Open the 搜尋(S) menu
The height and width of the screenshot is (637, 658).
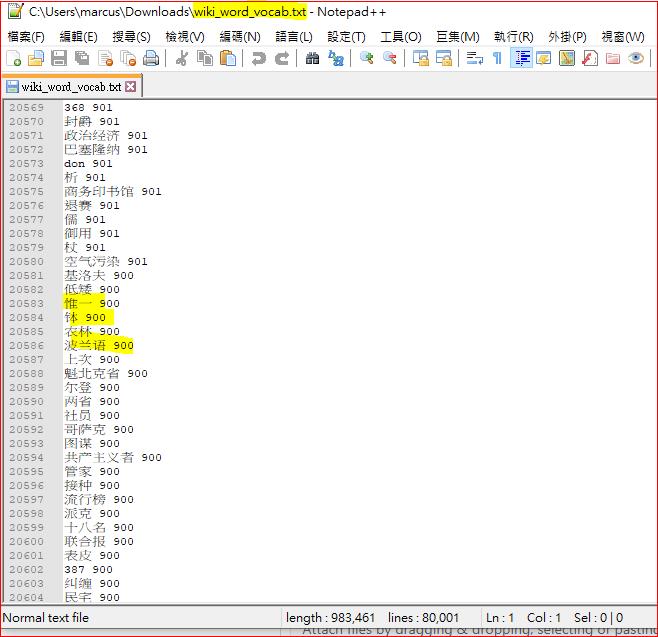point(131,37)
